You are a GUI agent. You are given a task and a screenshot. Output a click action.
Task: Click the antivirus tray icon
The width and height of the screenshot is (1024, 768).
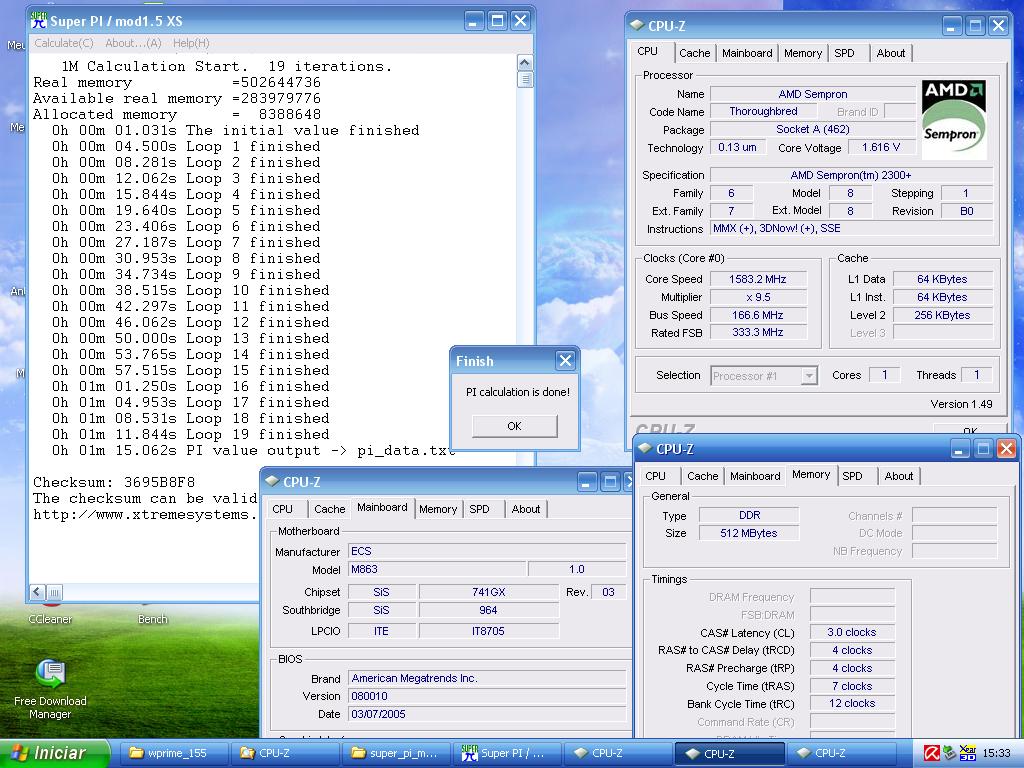(931, 753)
